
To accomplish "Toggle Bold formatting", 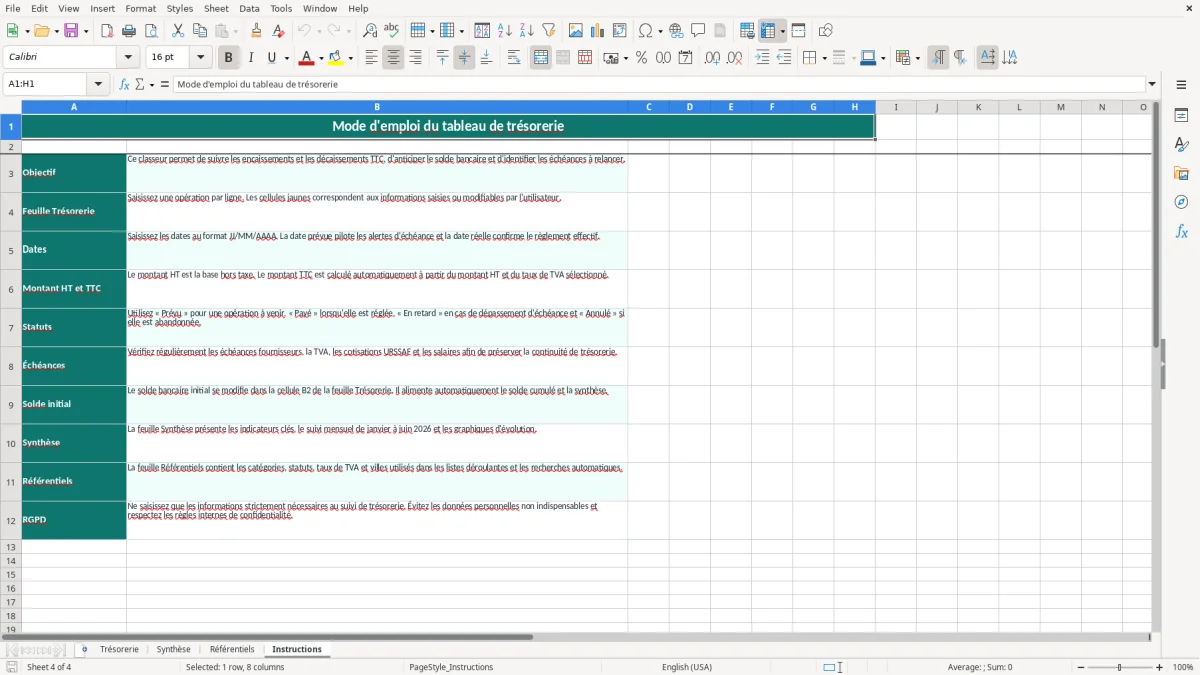I will pos(228,58).
